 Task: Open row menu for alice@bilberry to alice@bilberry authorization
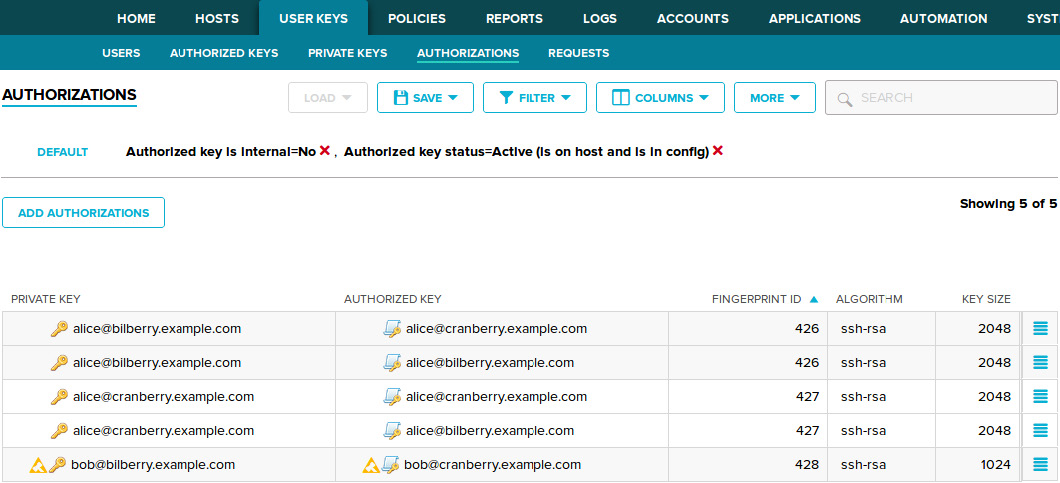coord(1040,363)
